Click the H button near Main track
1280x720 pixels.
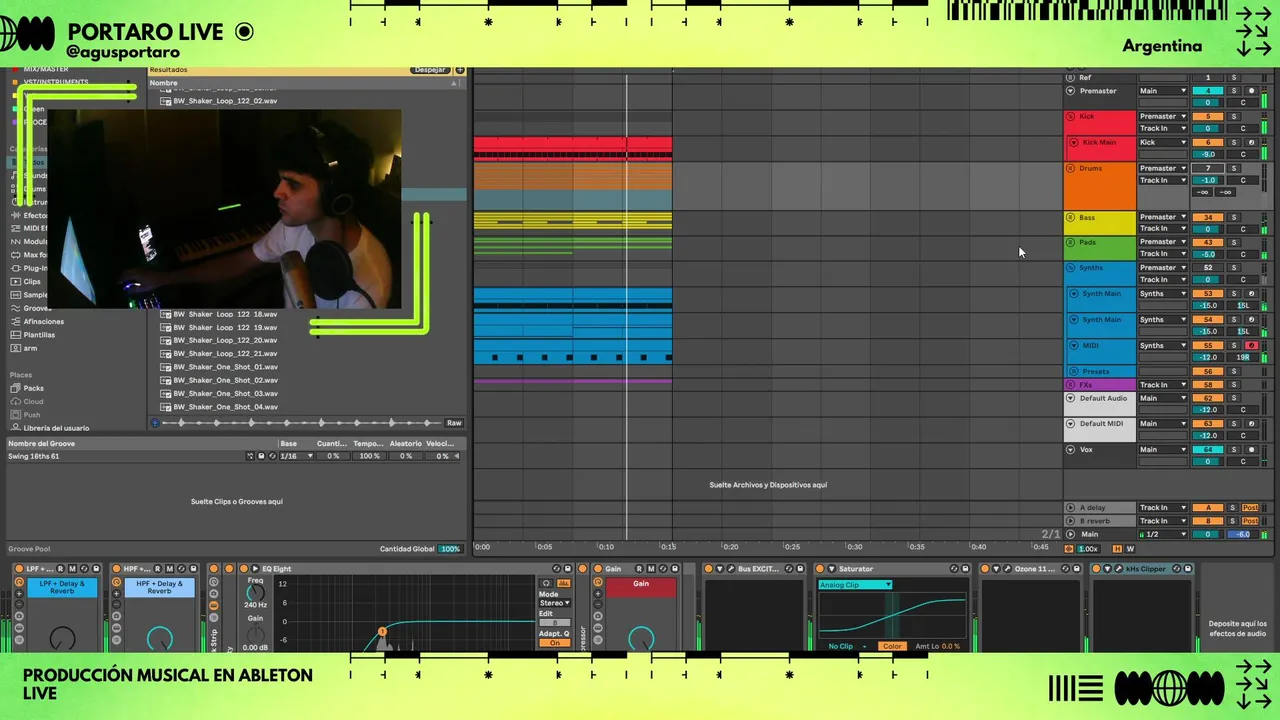click(x=1117, y=549)
